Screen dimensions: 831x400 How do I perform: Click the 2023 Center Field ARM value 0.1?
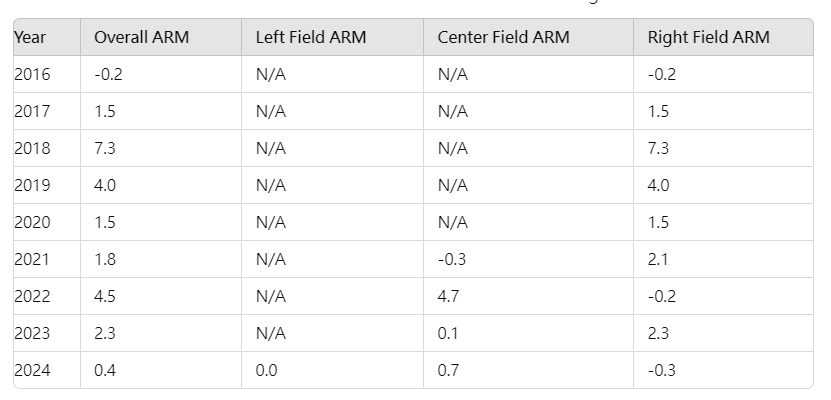point(448,334)
